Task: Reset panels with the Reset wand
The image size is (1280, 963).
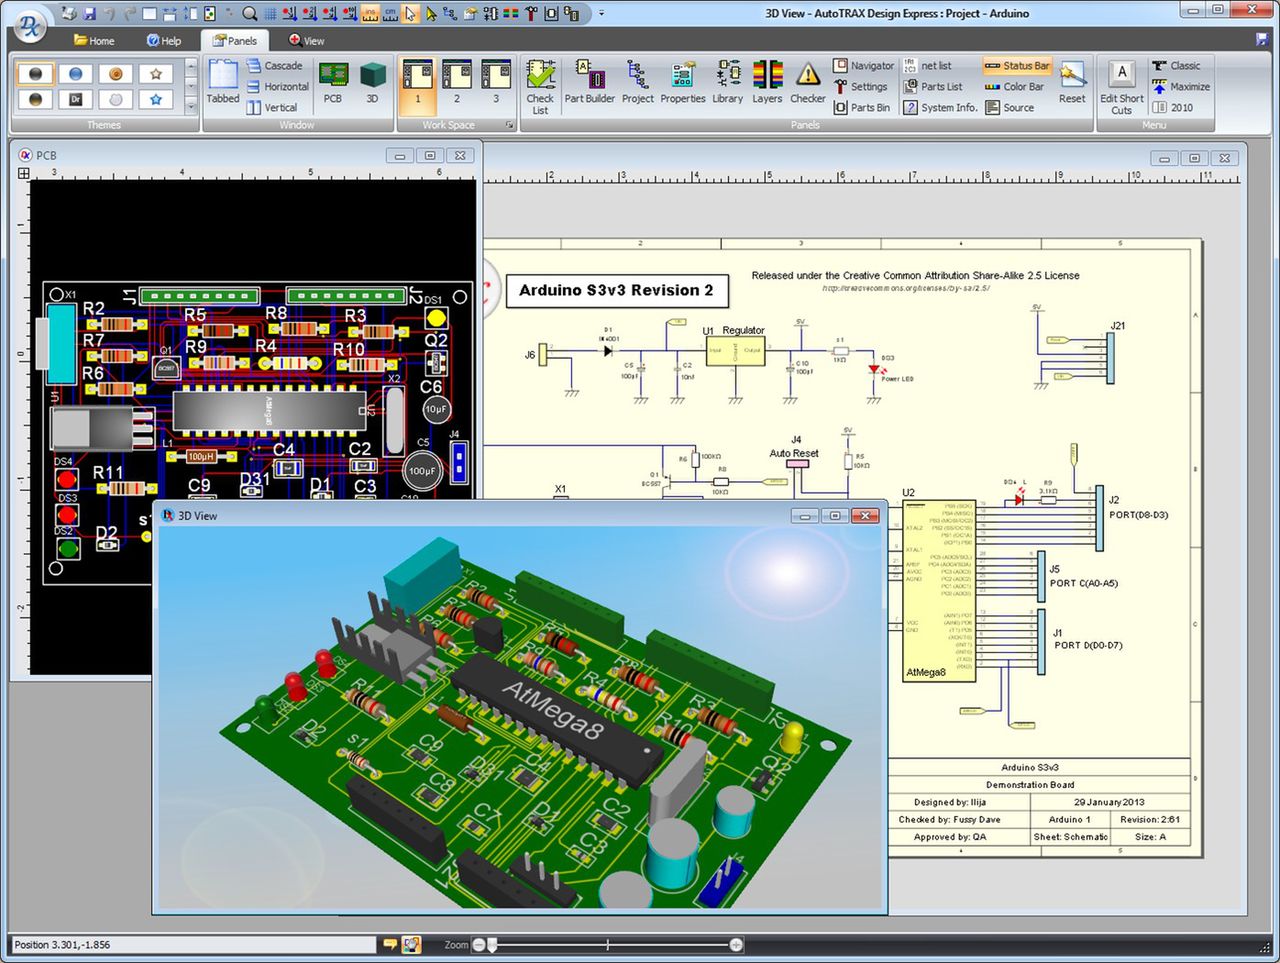Action: [1072, 83]
